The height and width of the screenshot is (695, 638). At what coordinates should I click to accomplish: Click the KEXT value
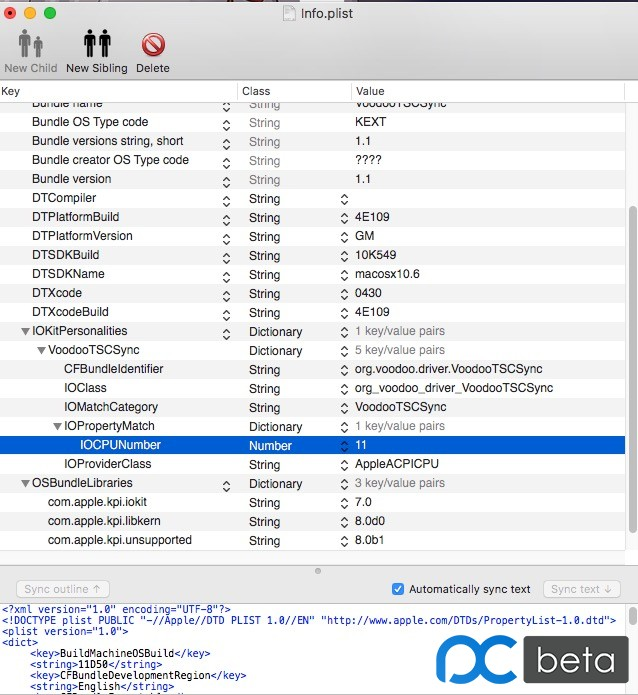[370, 122]
